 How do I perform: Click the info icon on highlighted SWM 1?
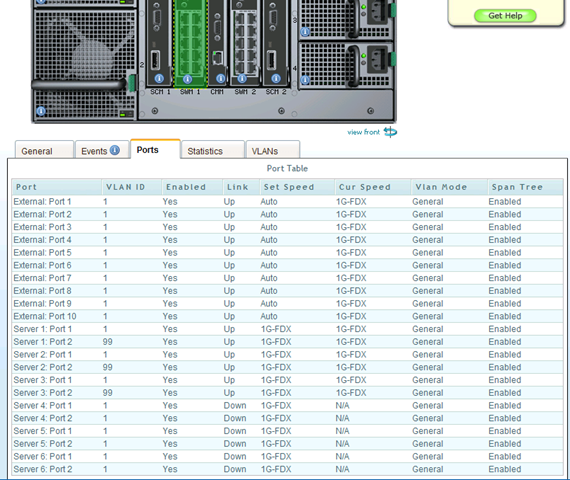click(x=187, y=79)
